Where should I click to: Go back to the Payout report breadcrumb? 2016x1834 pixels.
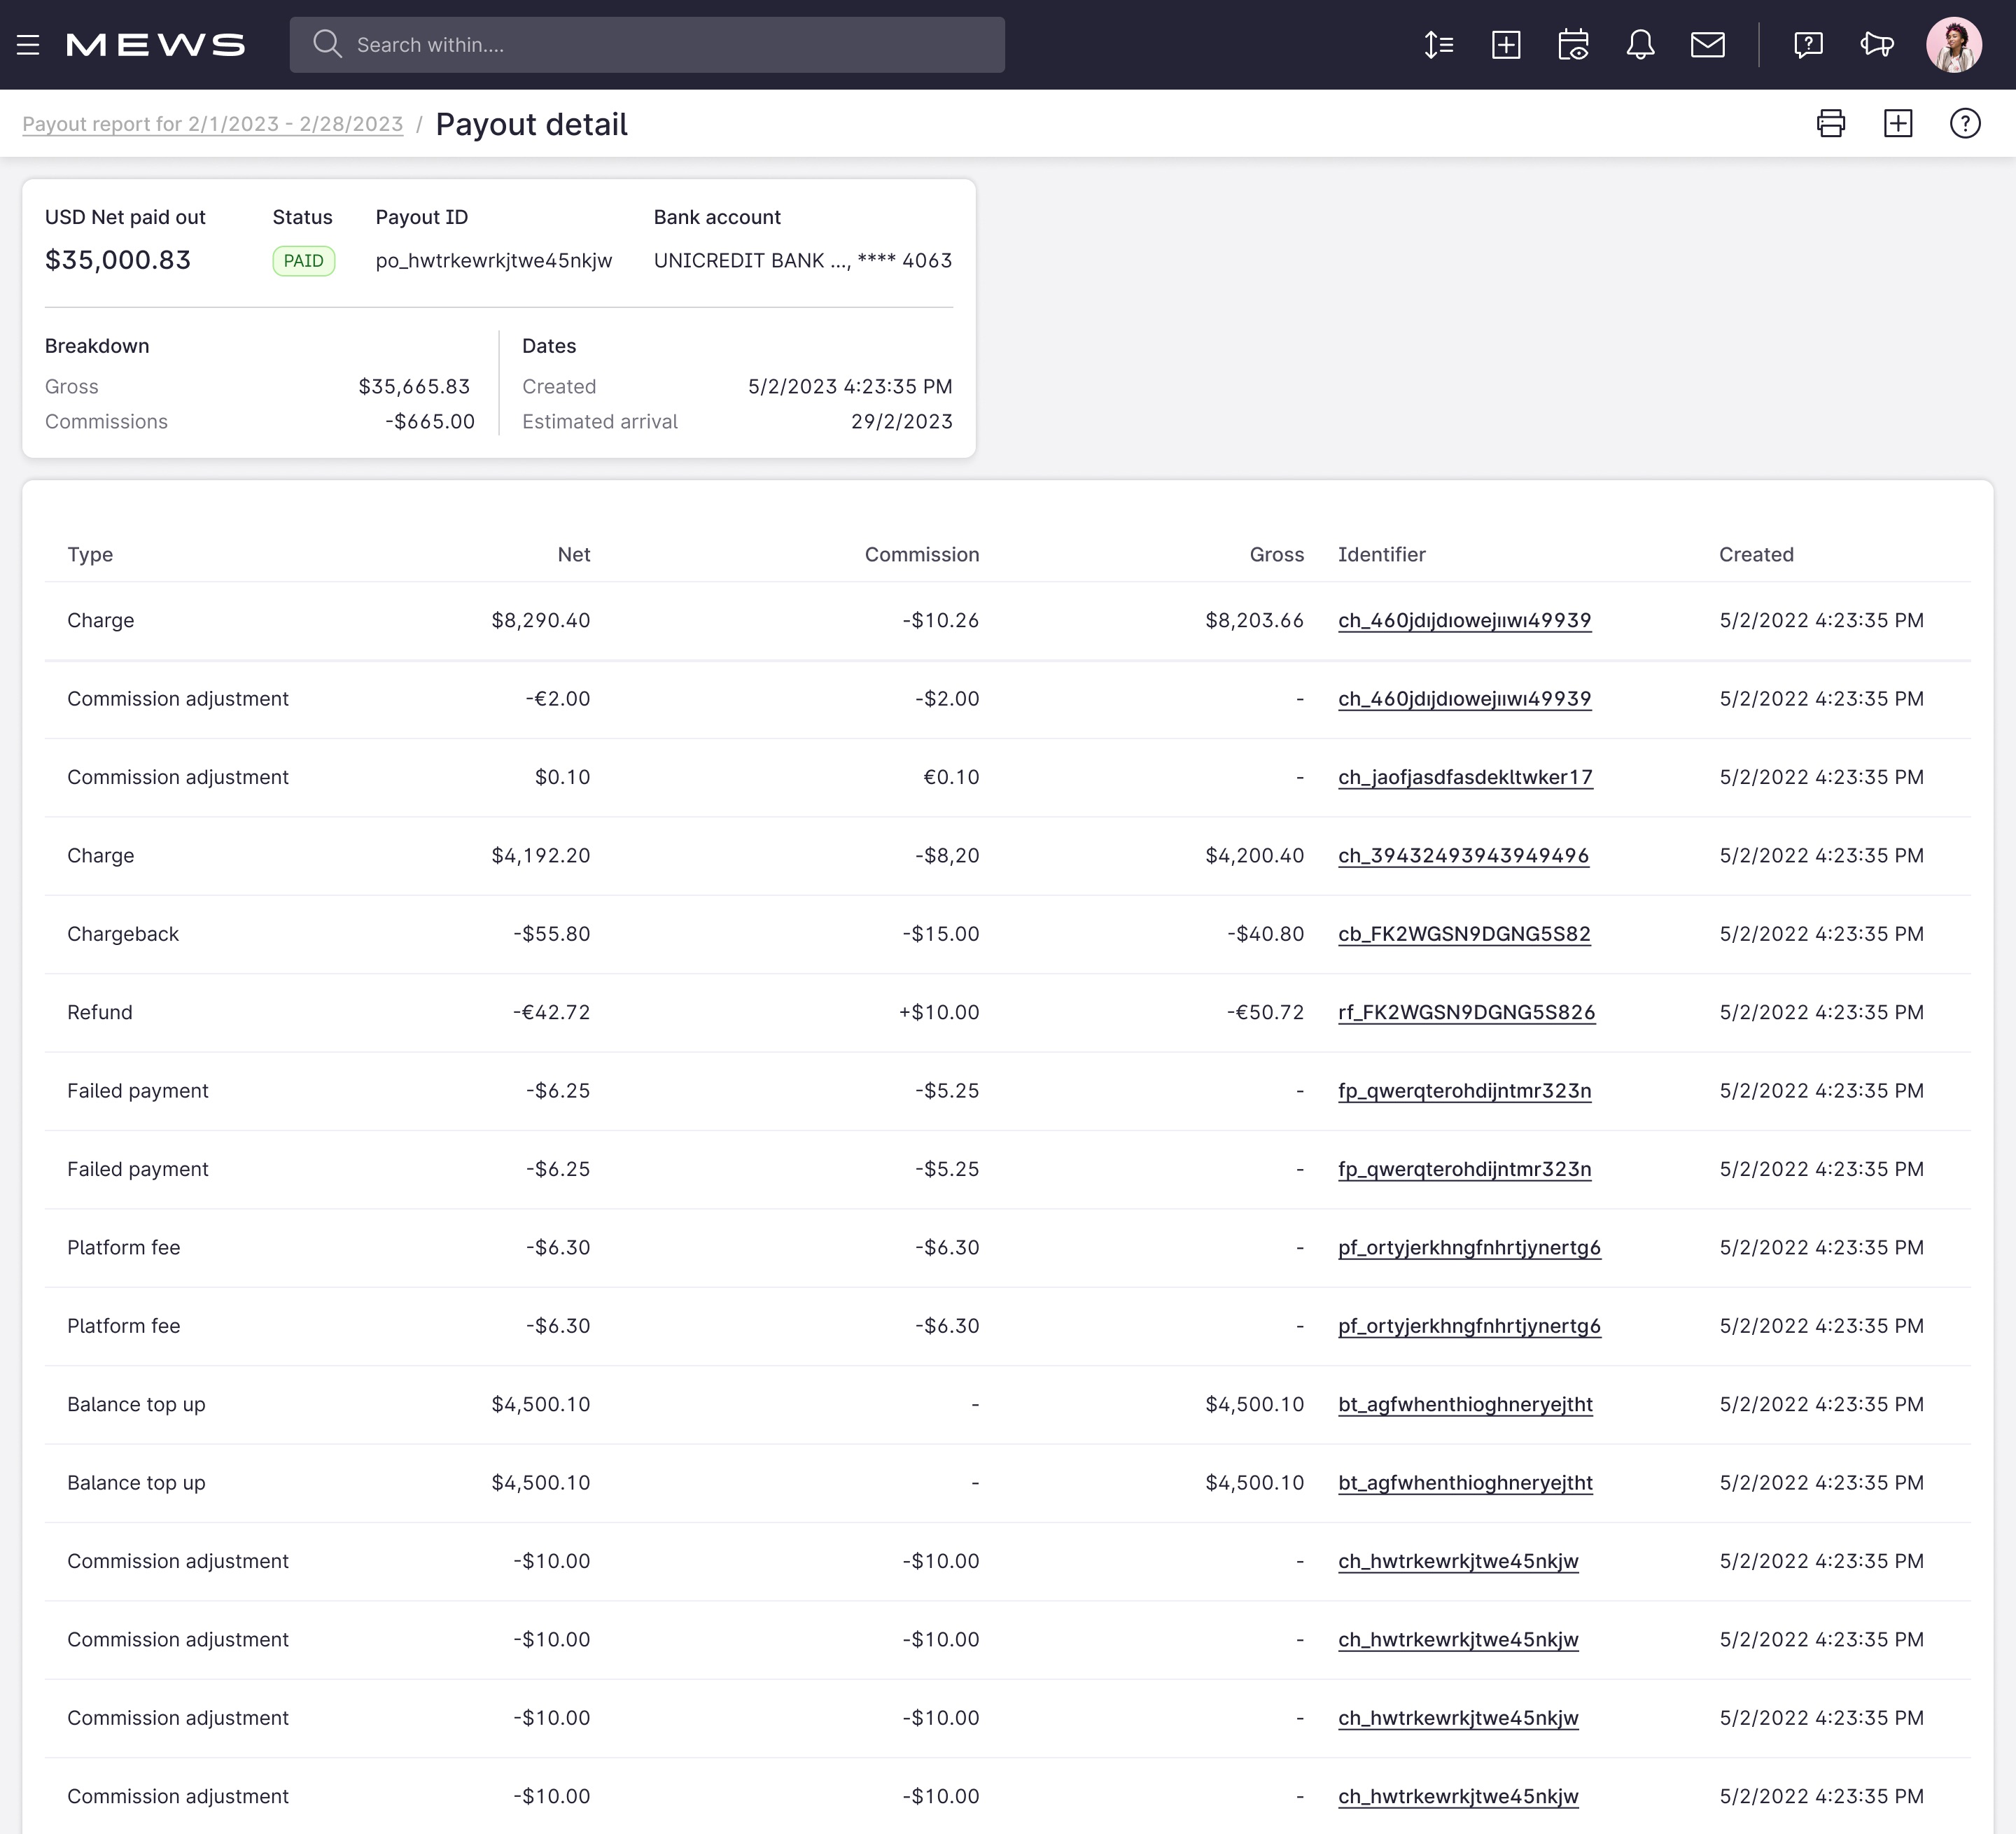pyautogui.click(x=212, y=123)
